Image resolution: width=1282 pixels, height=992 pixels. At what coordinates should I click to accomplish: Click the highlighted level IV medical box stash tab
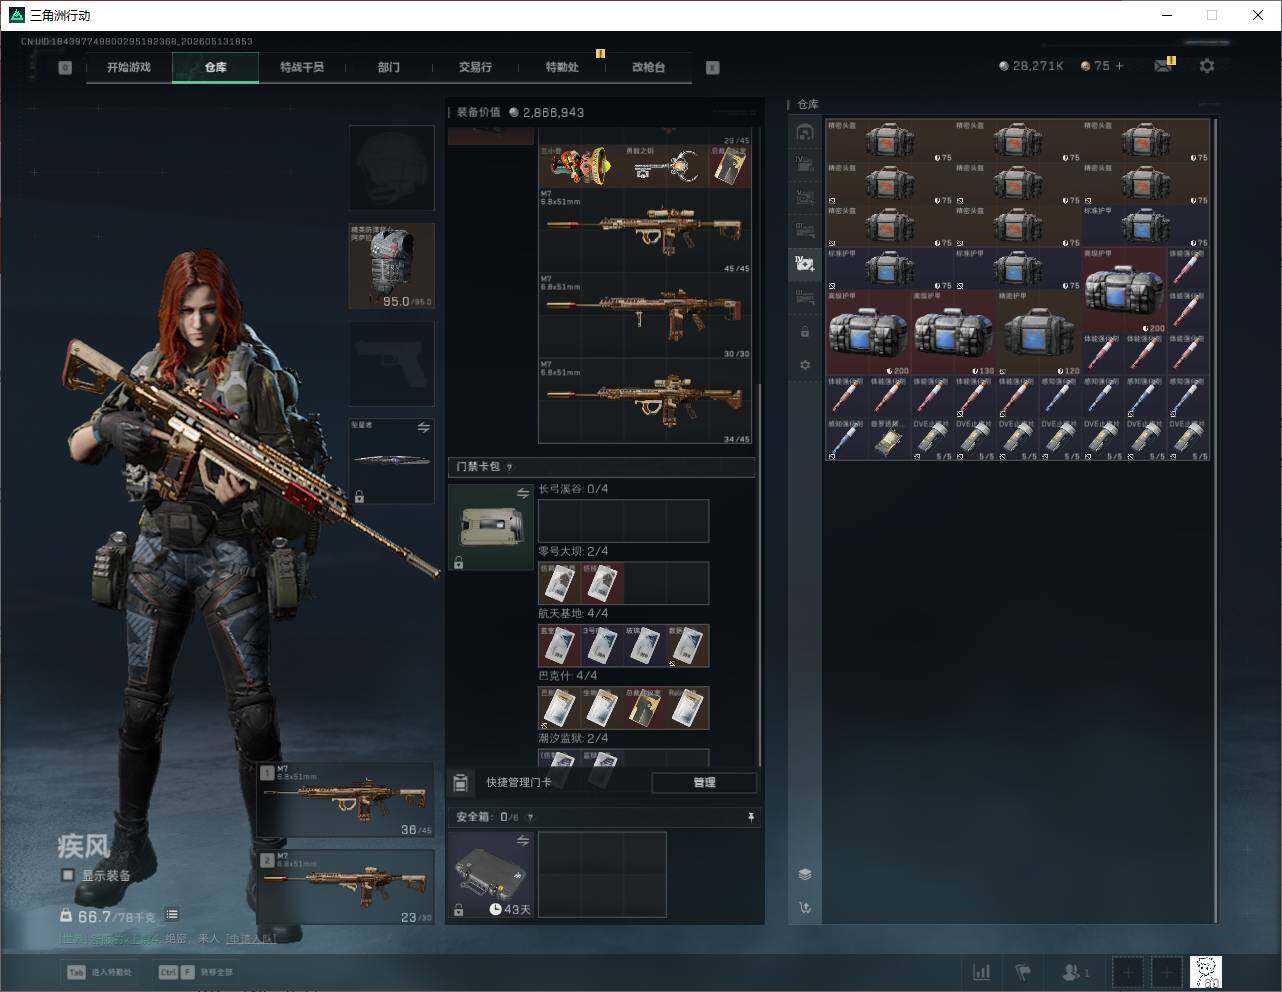804,264
